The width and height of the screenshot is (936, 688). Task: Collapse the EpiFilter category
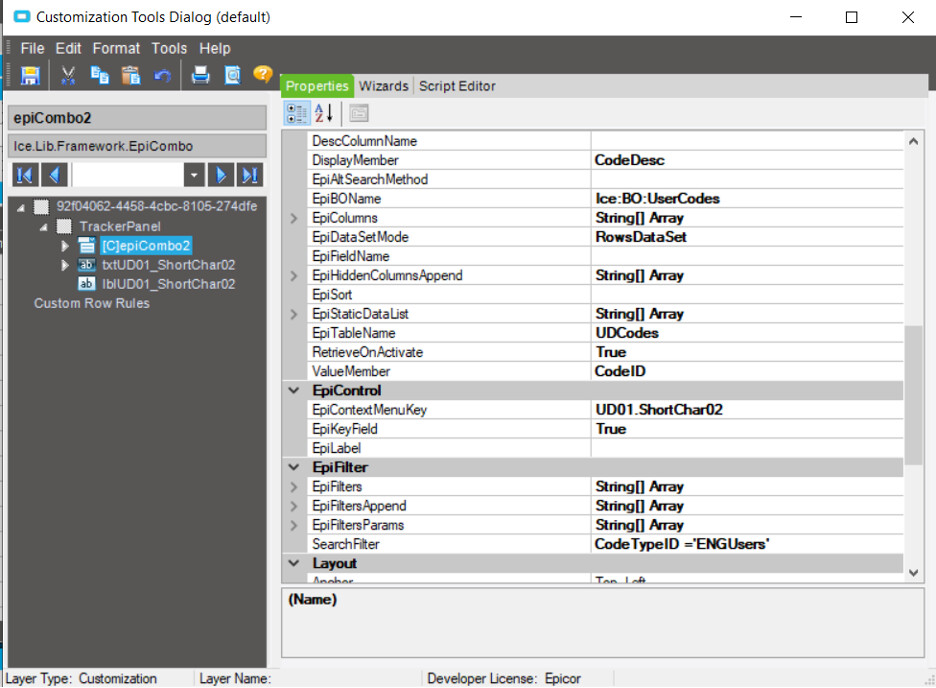tap(294, 467)
